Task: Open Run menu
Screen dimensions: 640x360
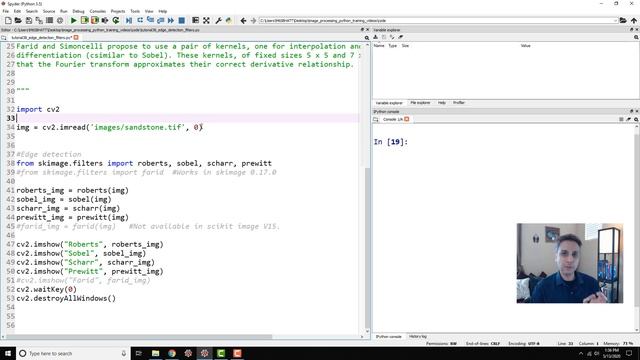Action: tap(64, 11)
